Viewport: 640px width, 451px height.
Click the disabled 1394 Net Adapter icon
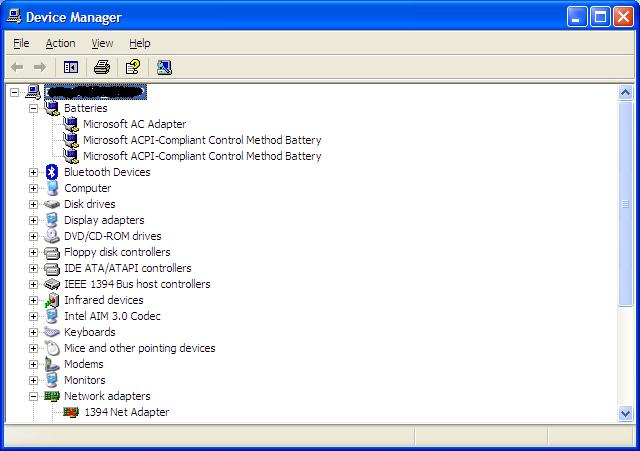[71, 412]
